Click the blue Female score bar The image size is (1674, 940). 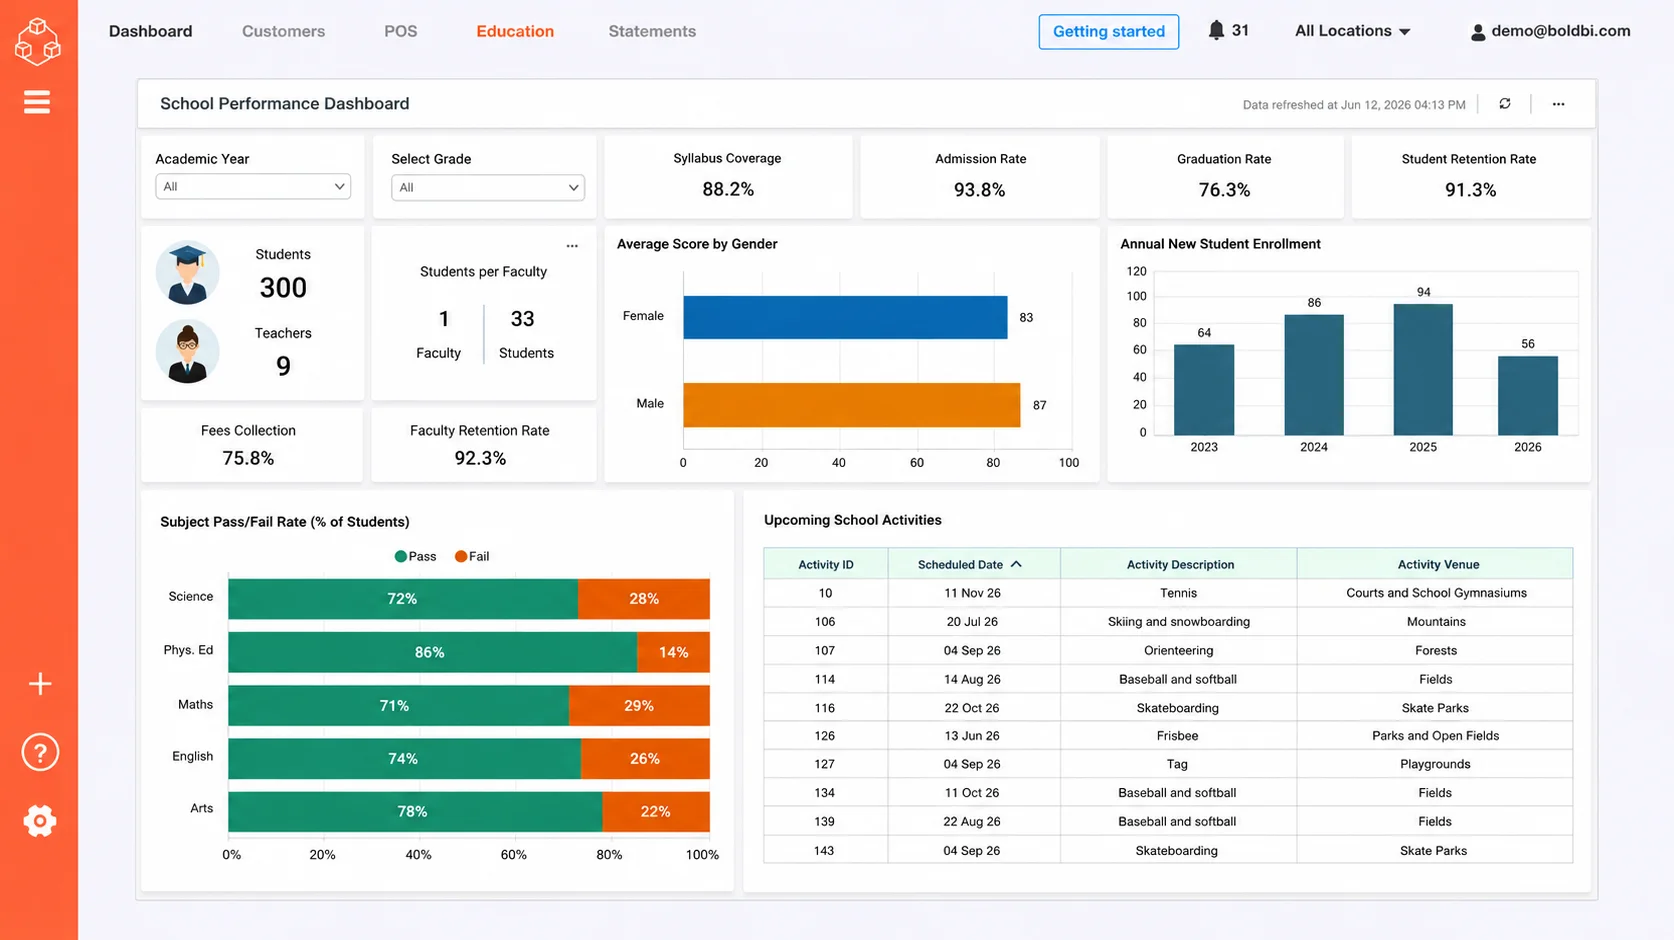coord(845,317)
